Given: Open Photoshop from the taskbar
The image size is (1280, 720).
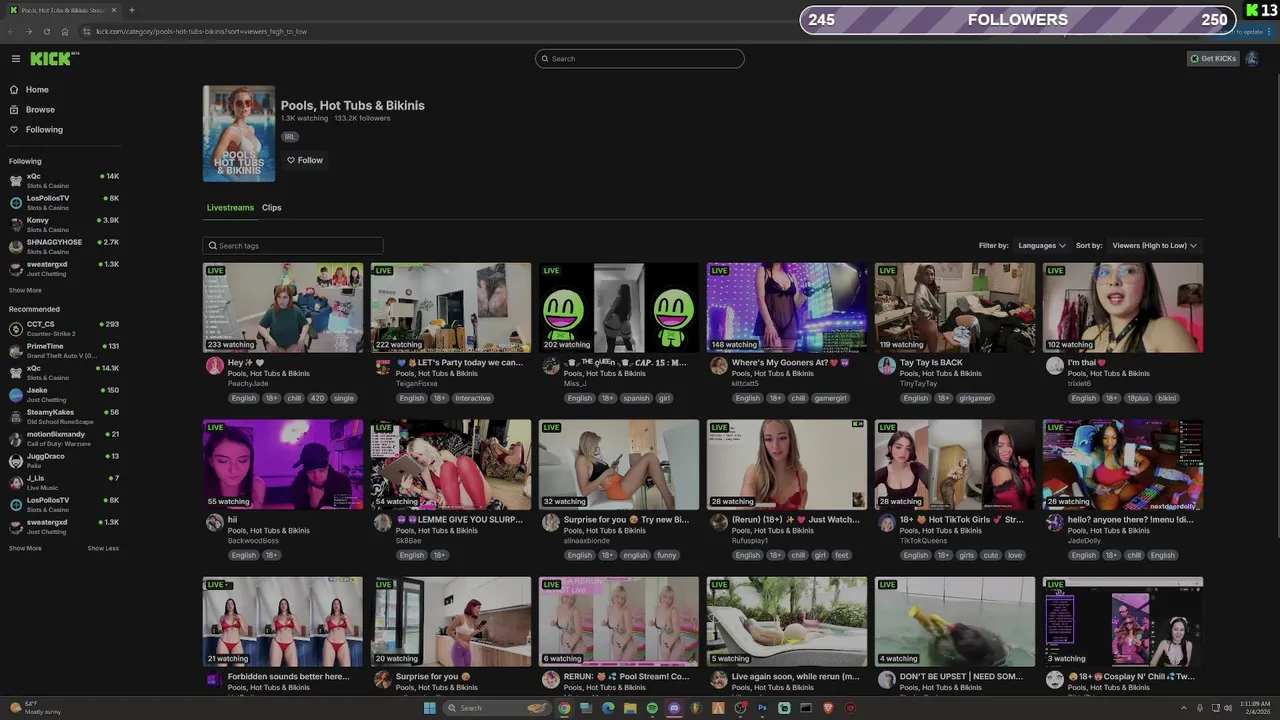Looking at the screenshot, I should [x=762, y=708].
